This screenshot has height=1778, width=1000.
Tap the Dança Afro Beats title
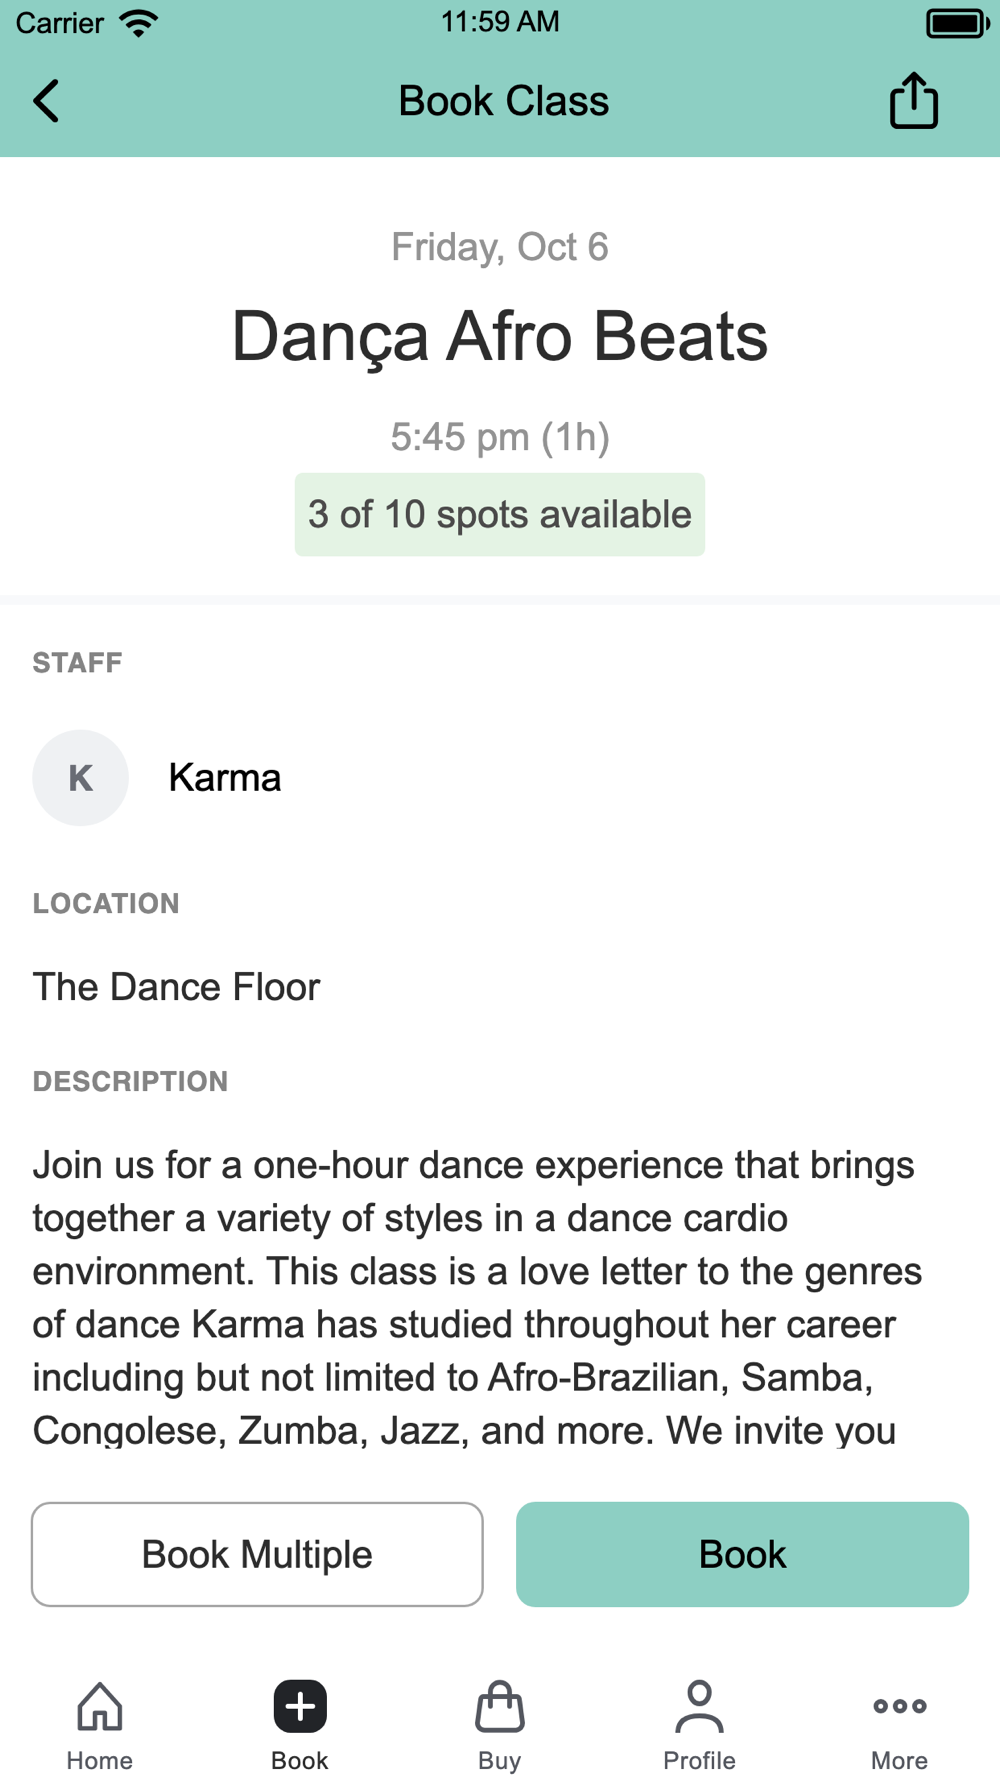pos(500,337)
